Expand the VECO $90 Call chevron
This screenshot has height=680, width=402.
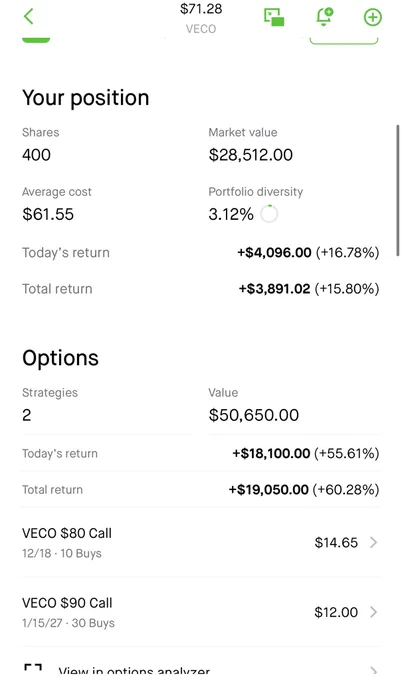click(373, 612)
